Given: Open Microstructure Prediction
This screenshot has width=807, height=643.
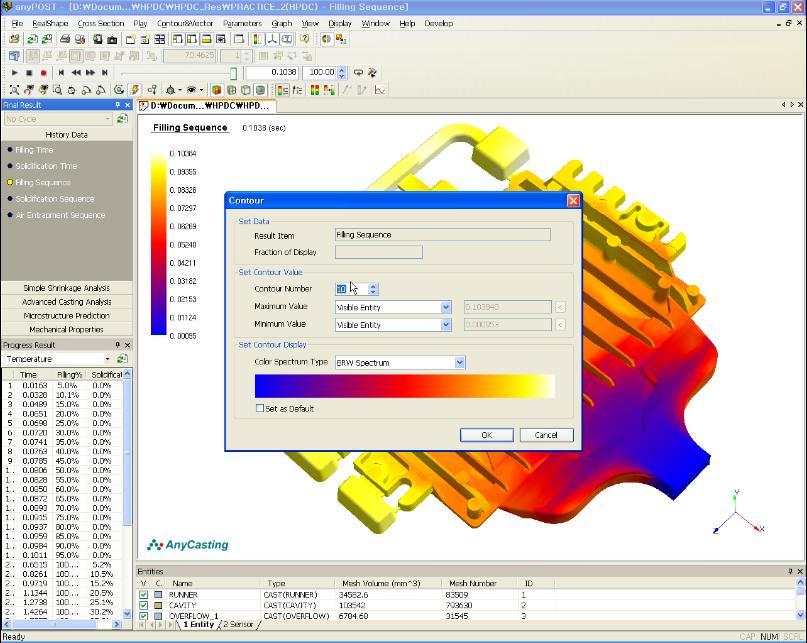Looking at the screenshot, I should point(66,316).
